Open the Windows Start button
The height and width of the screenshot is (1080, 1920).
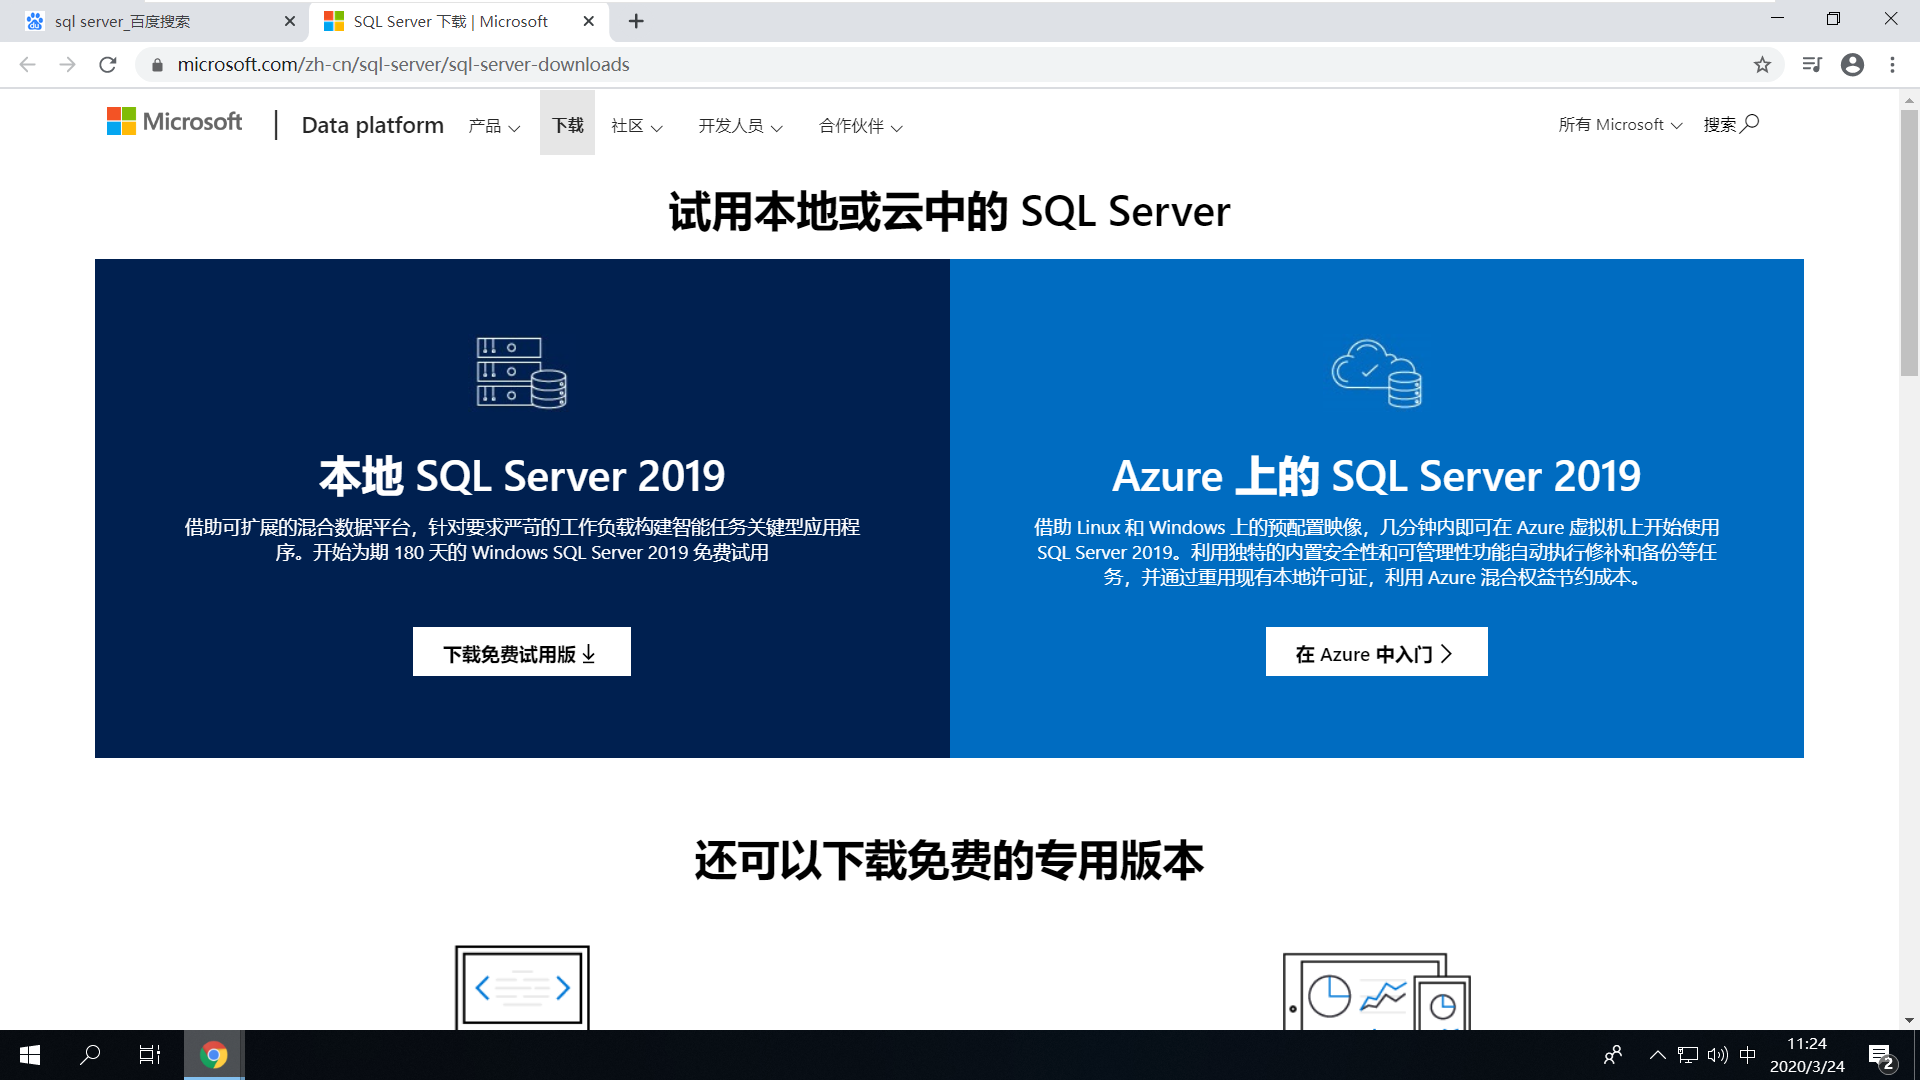pos(29,1055)
